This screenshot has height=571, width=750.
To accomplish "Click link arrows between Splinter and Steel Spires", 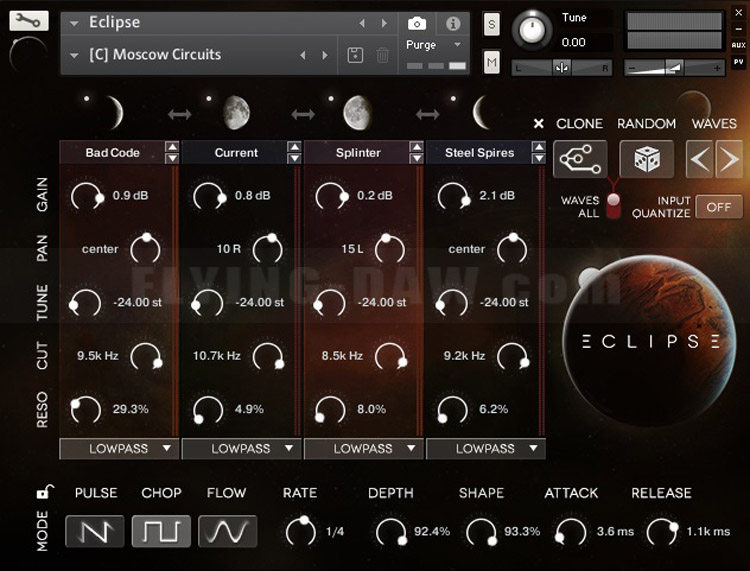I will pyautogui.click(x=427, y=114).
